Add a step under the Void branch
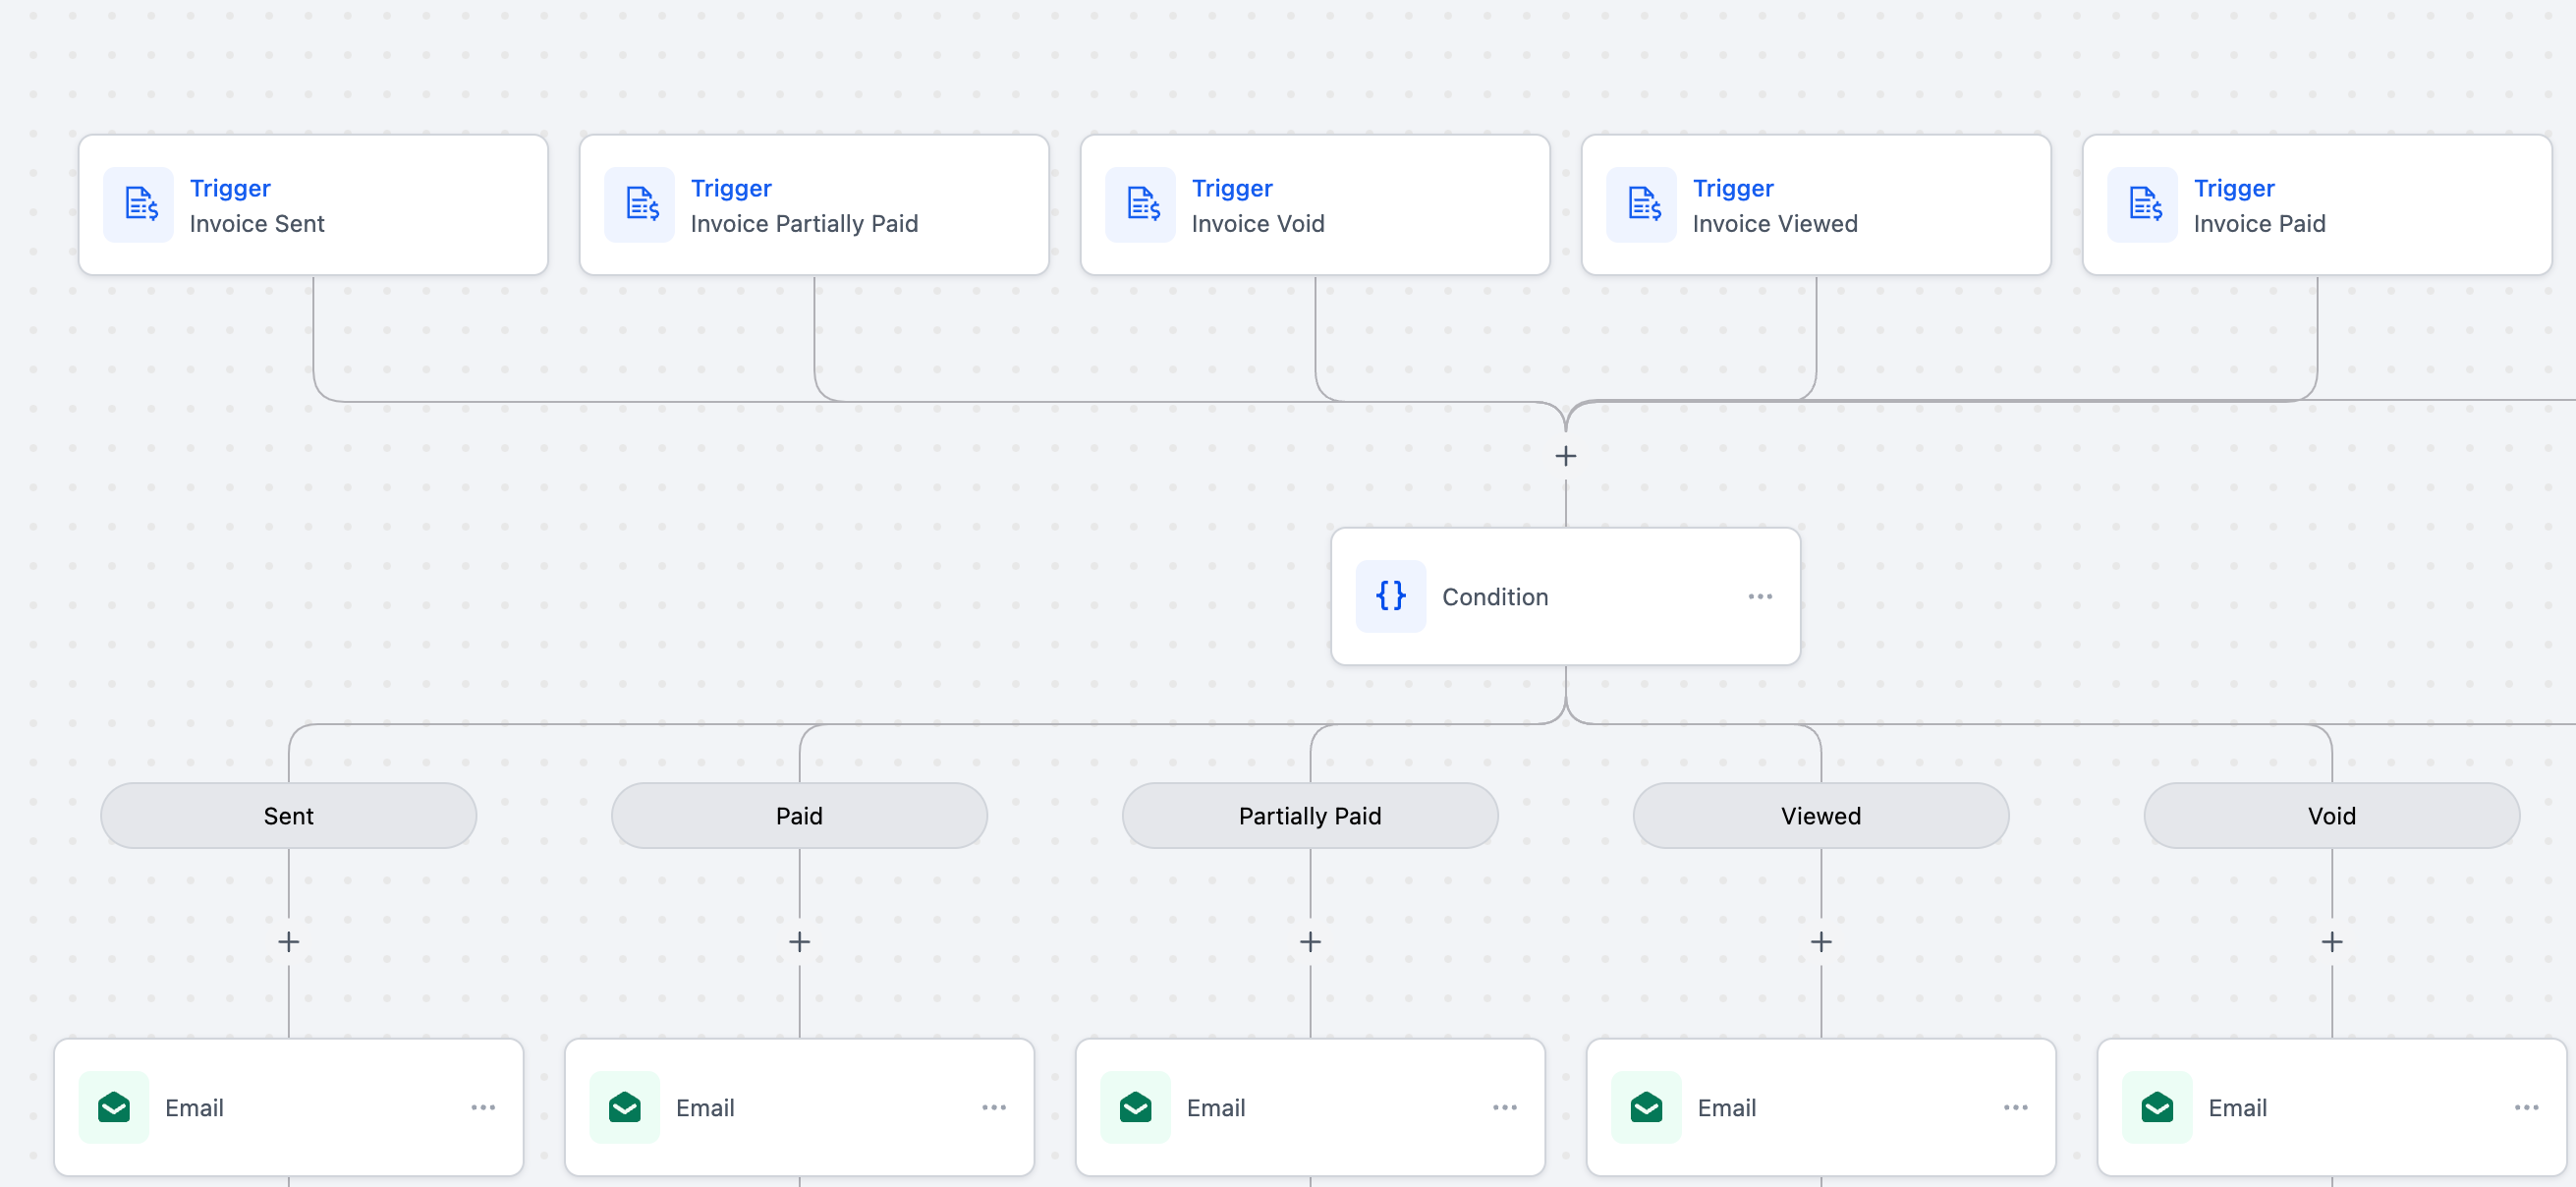Image resolution: width=2576 pixels, height=1187 pixels. 2332,942
